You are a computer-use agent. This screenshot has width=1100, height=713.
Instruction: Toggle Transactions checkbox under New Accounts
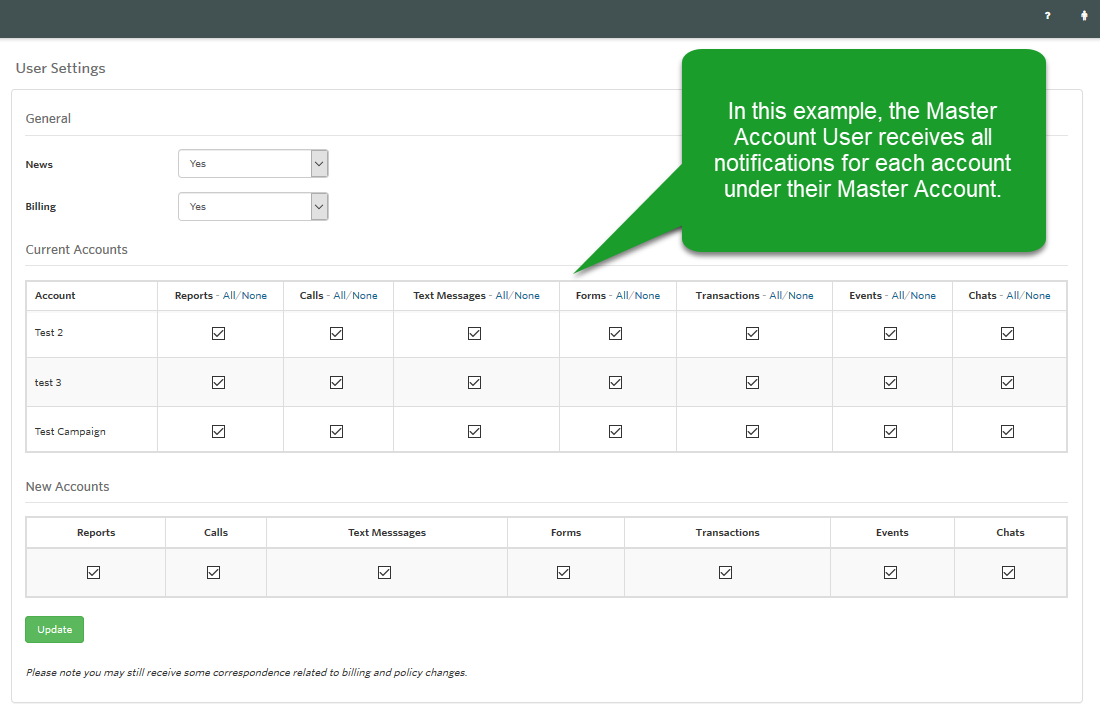click(725, 573)
